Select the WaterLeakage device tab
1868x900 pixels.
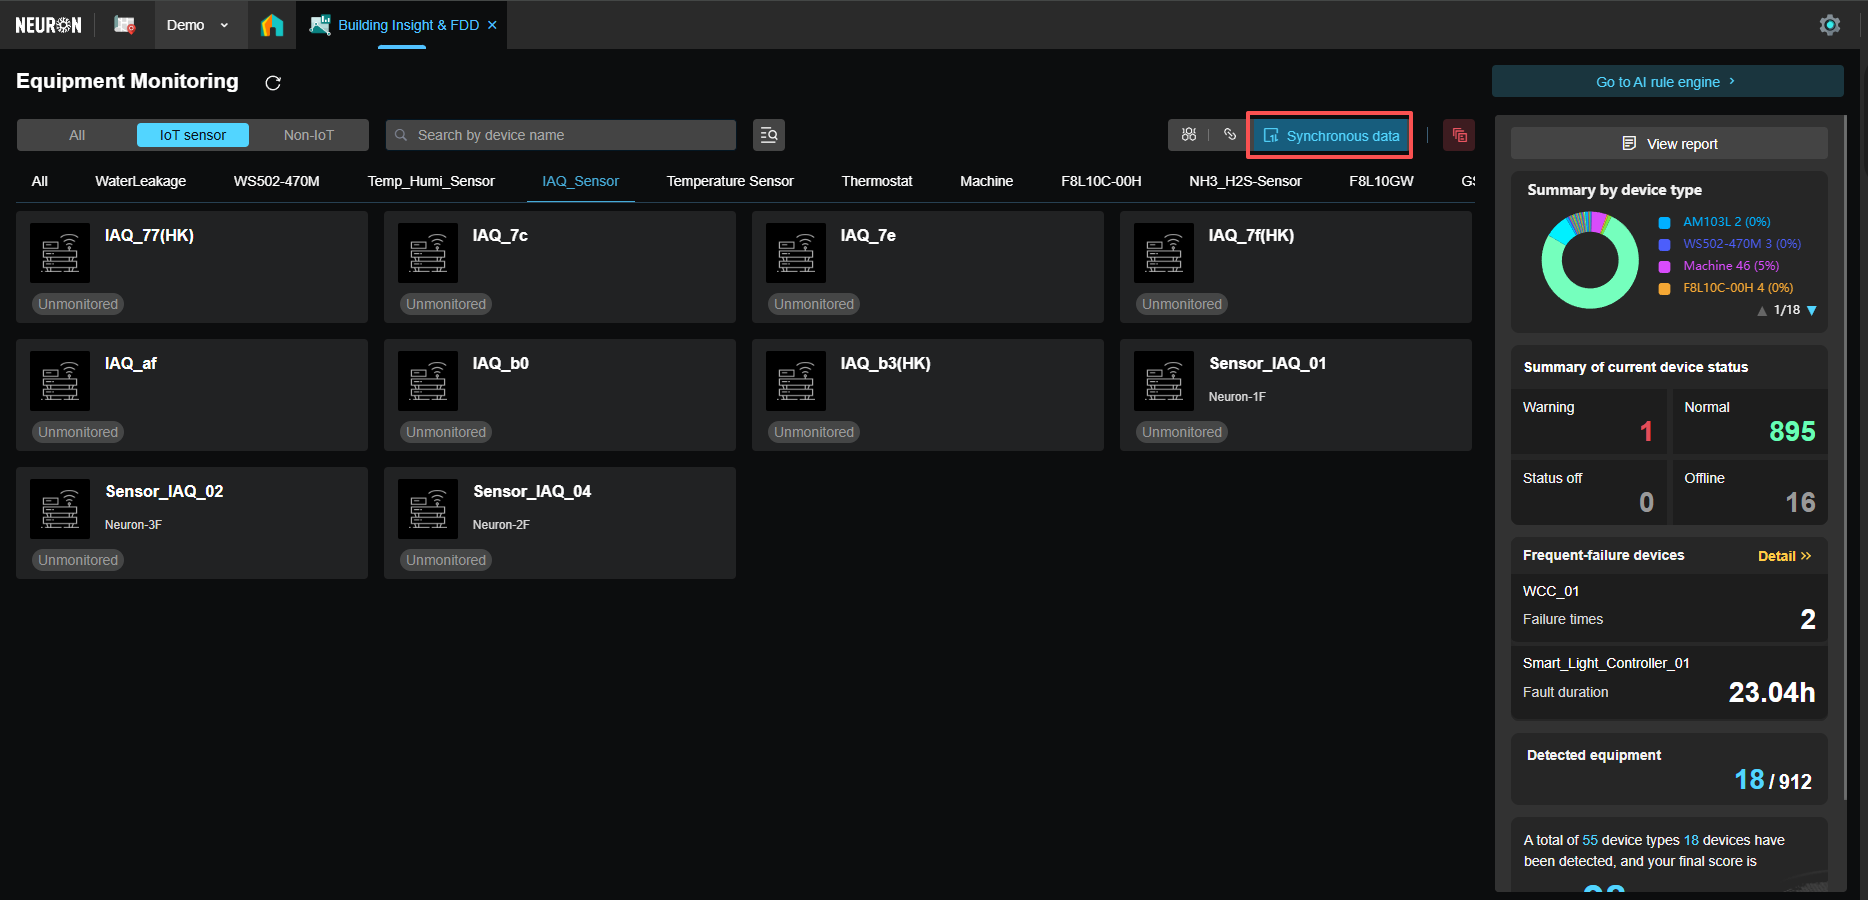point(140,181)
